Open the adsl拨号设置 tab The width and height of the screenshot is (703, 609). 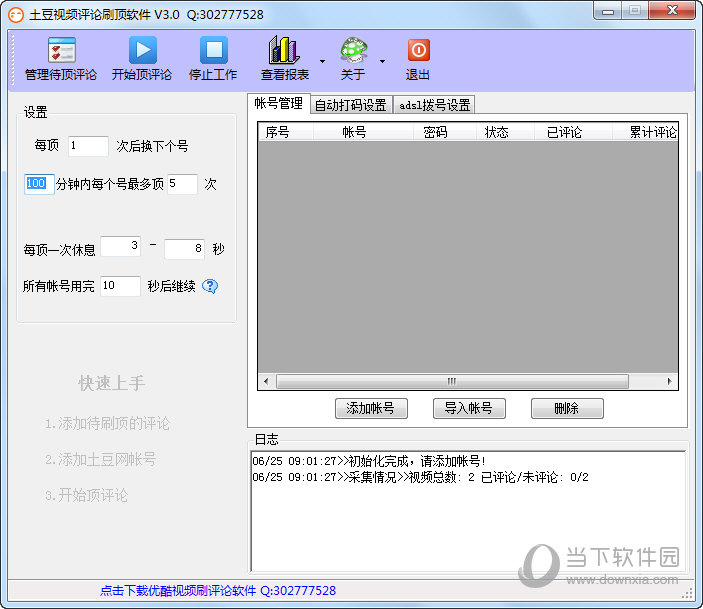[x=434, y=105]
